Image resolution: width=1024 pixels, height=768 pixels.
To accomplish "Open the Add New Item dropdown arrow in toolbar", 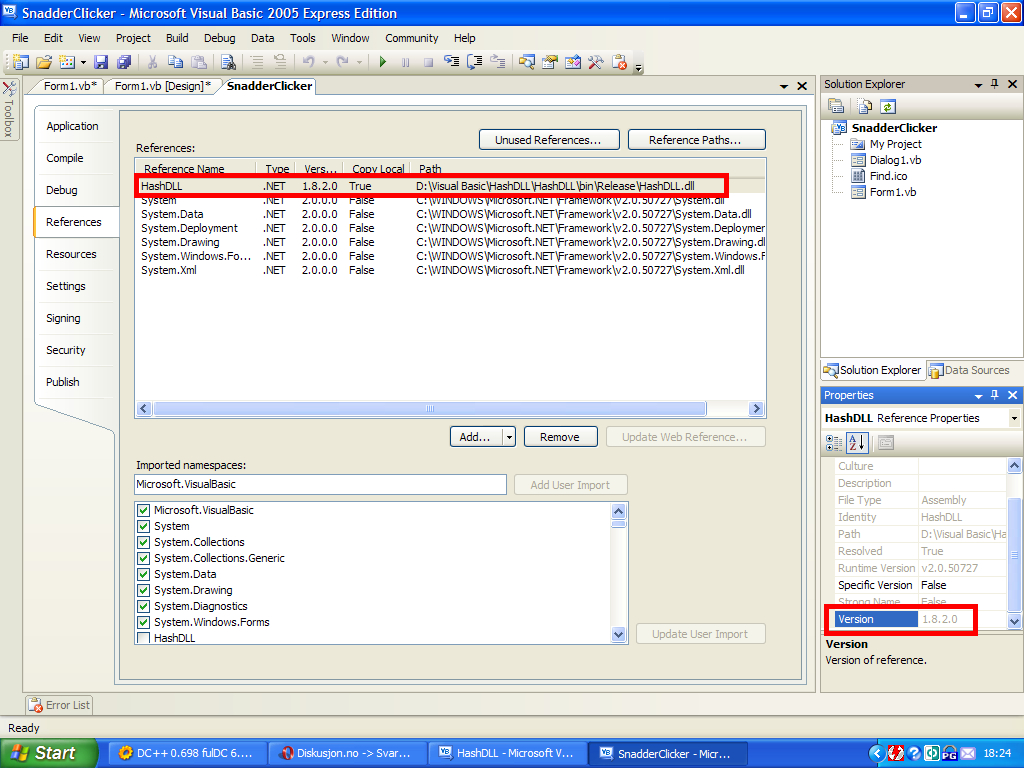I will coord(84,63).
